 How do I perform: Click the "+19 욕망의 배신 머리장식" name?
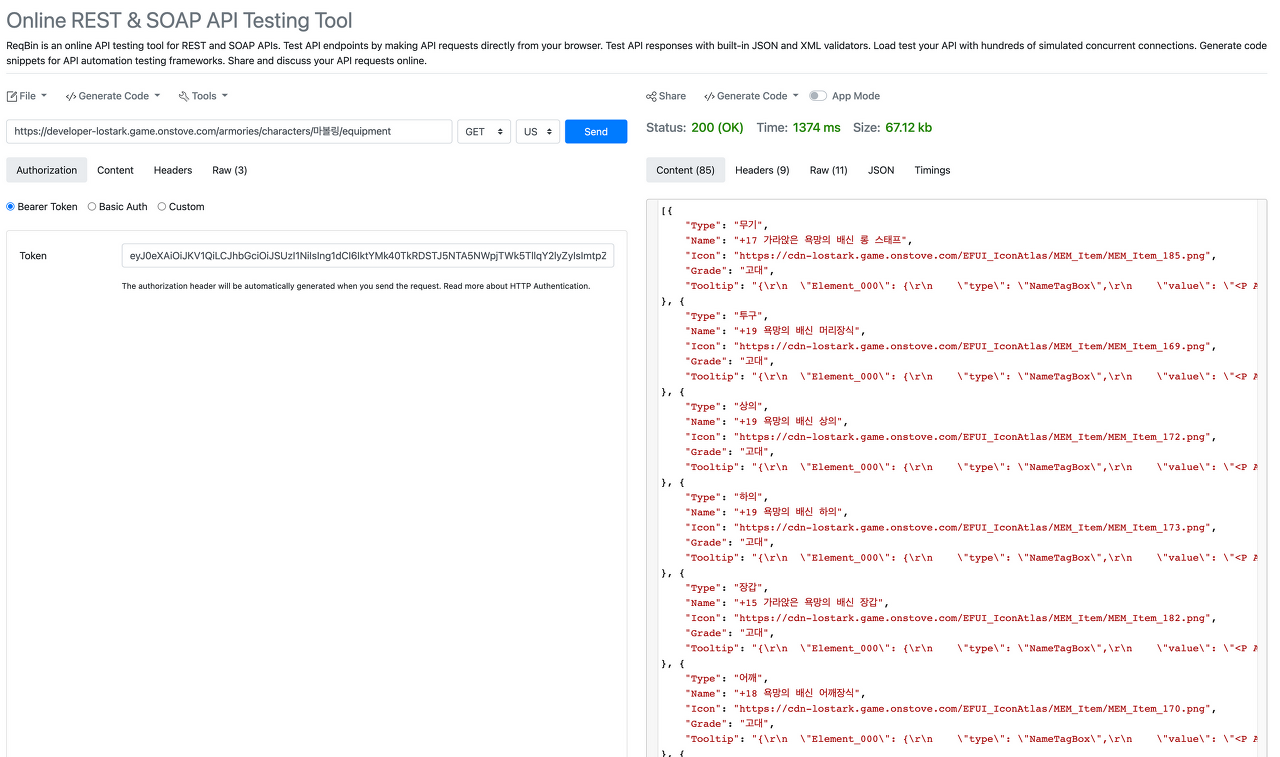tap(799, 331)
